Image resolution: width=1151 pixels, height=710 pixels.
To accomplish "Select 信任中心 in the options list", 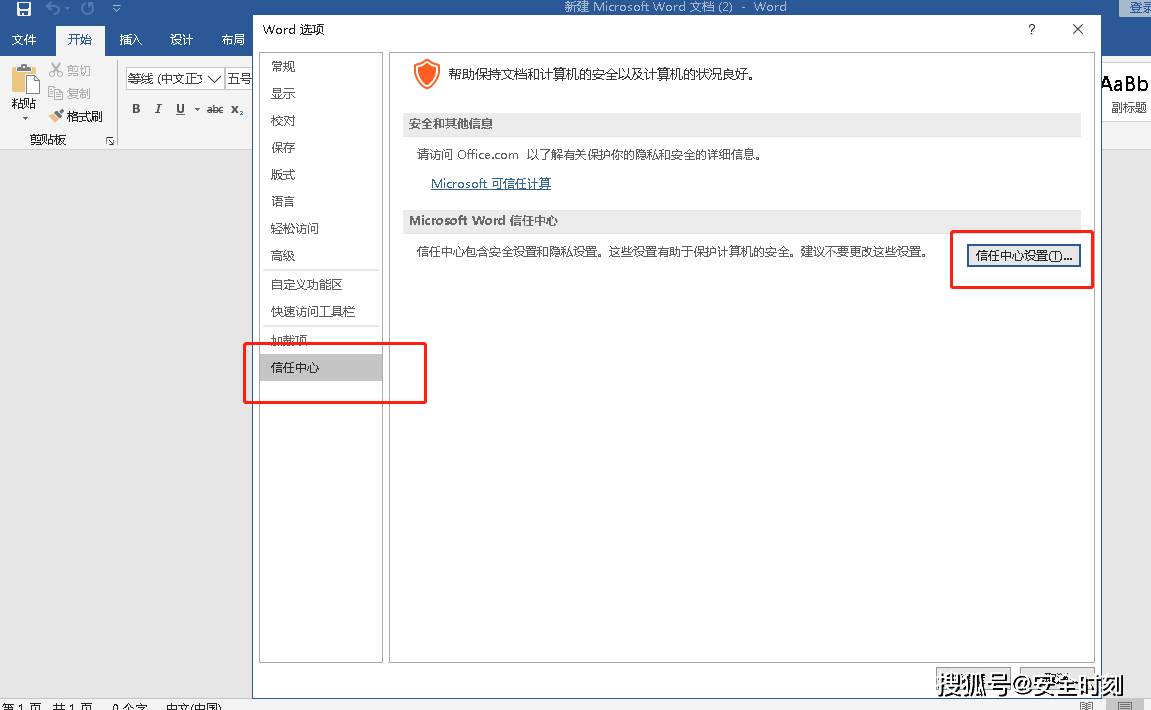I will (x=321, y=367).
